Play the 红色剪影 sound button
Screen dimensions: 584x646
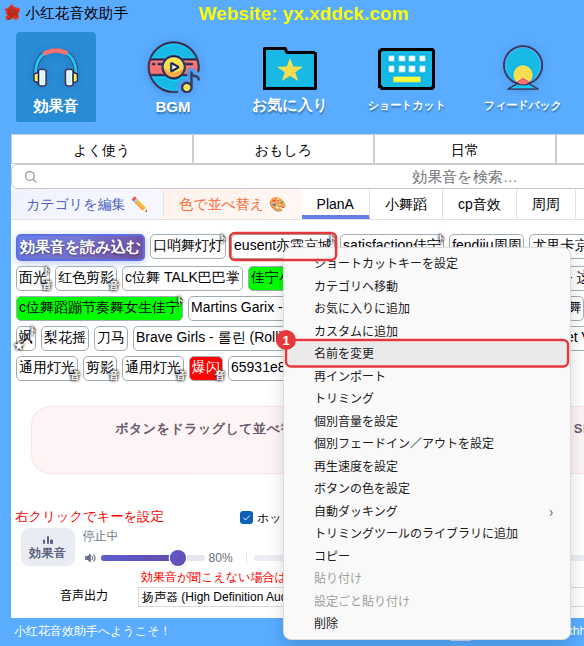pos(86,278)
